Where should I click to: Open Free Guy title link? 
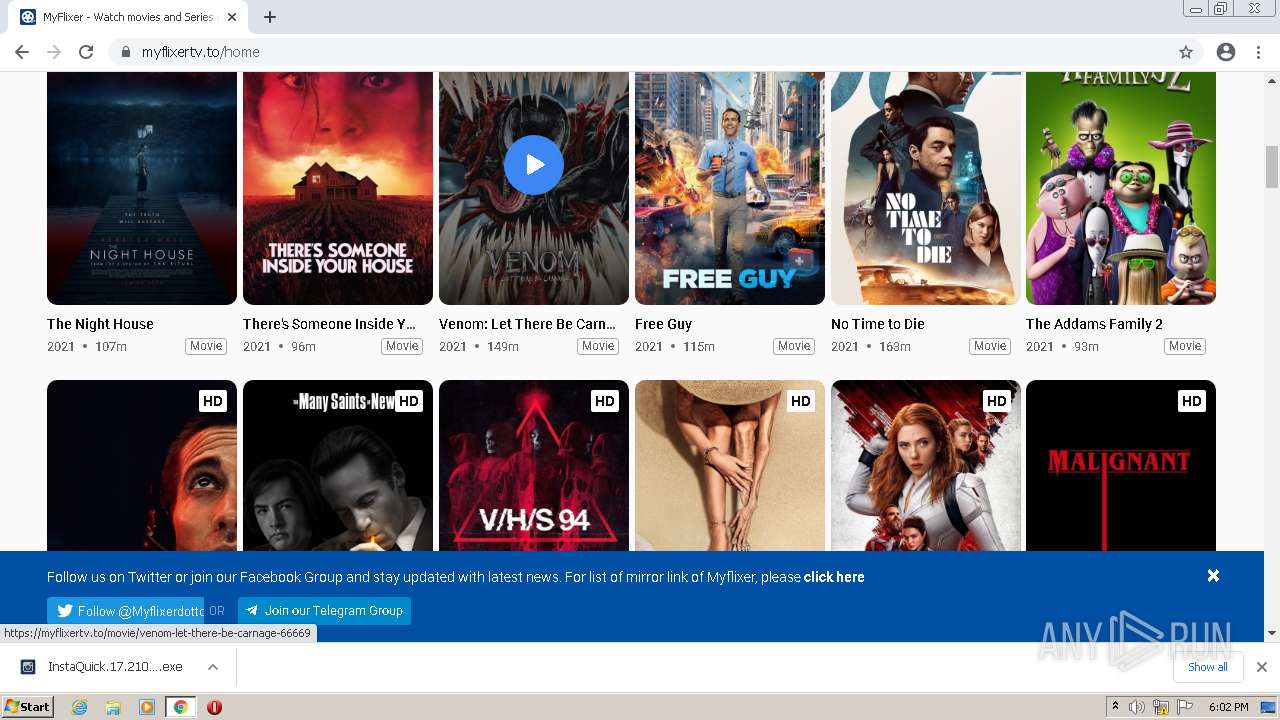coord(663,324)
